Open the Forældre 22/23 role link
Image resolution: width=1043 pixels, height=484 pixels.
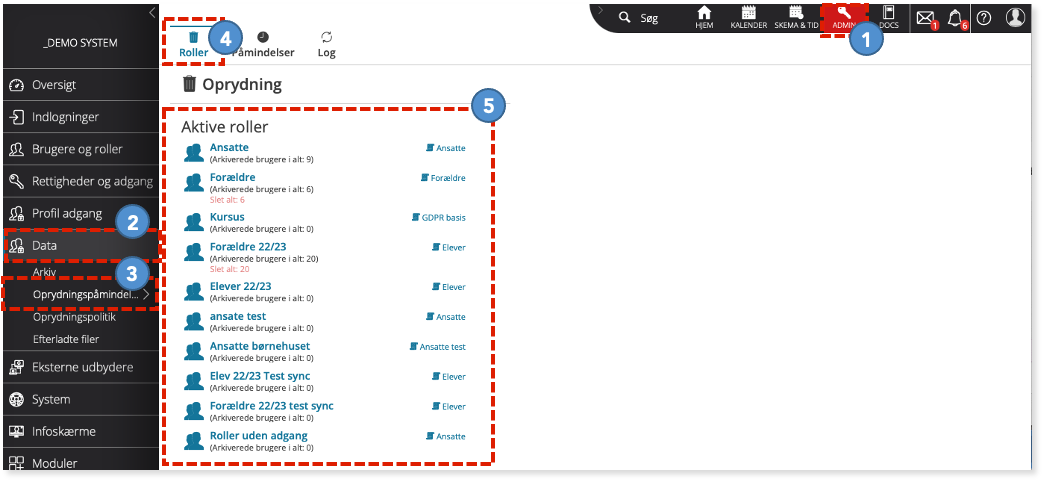coord(247,247)
